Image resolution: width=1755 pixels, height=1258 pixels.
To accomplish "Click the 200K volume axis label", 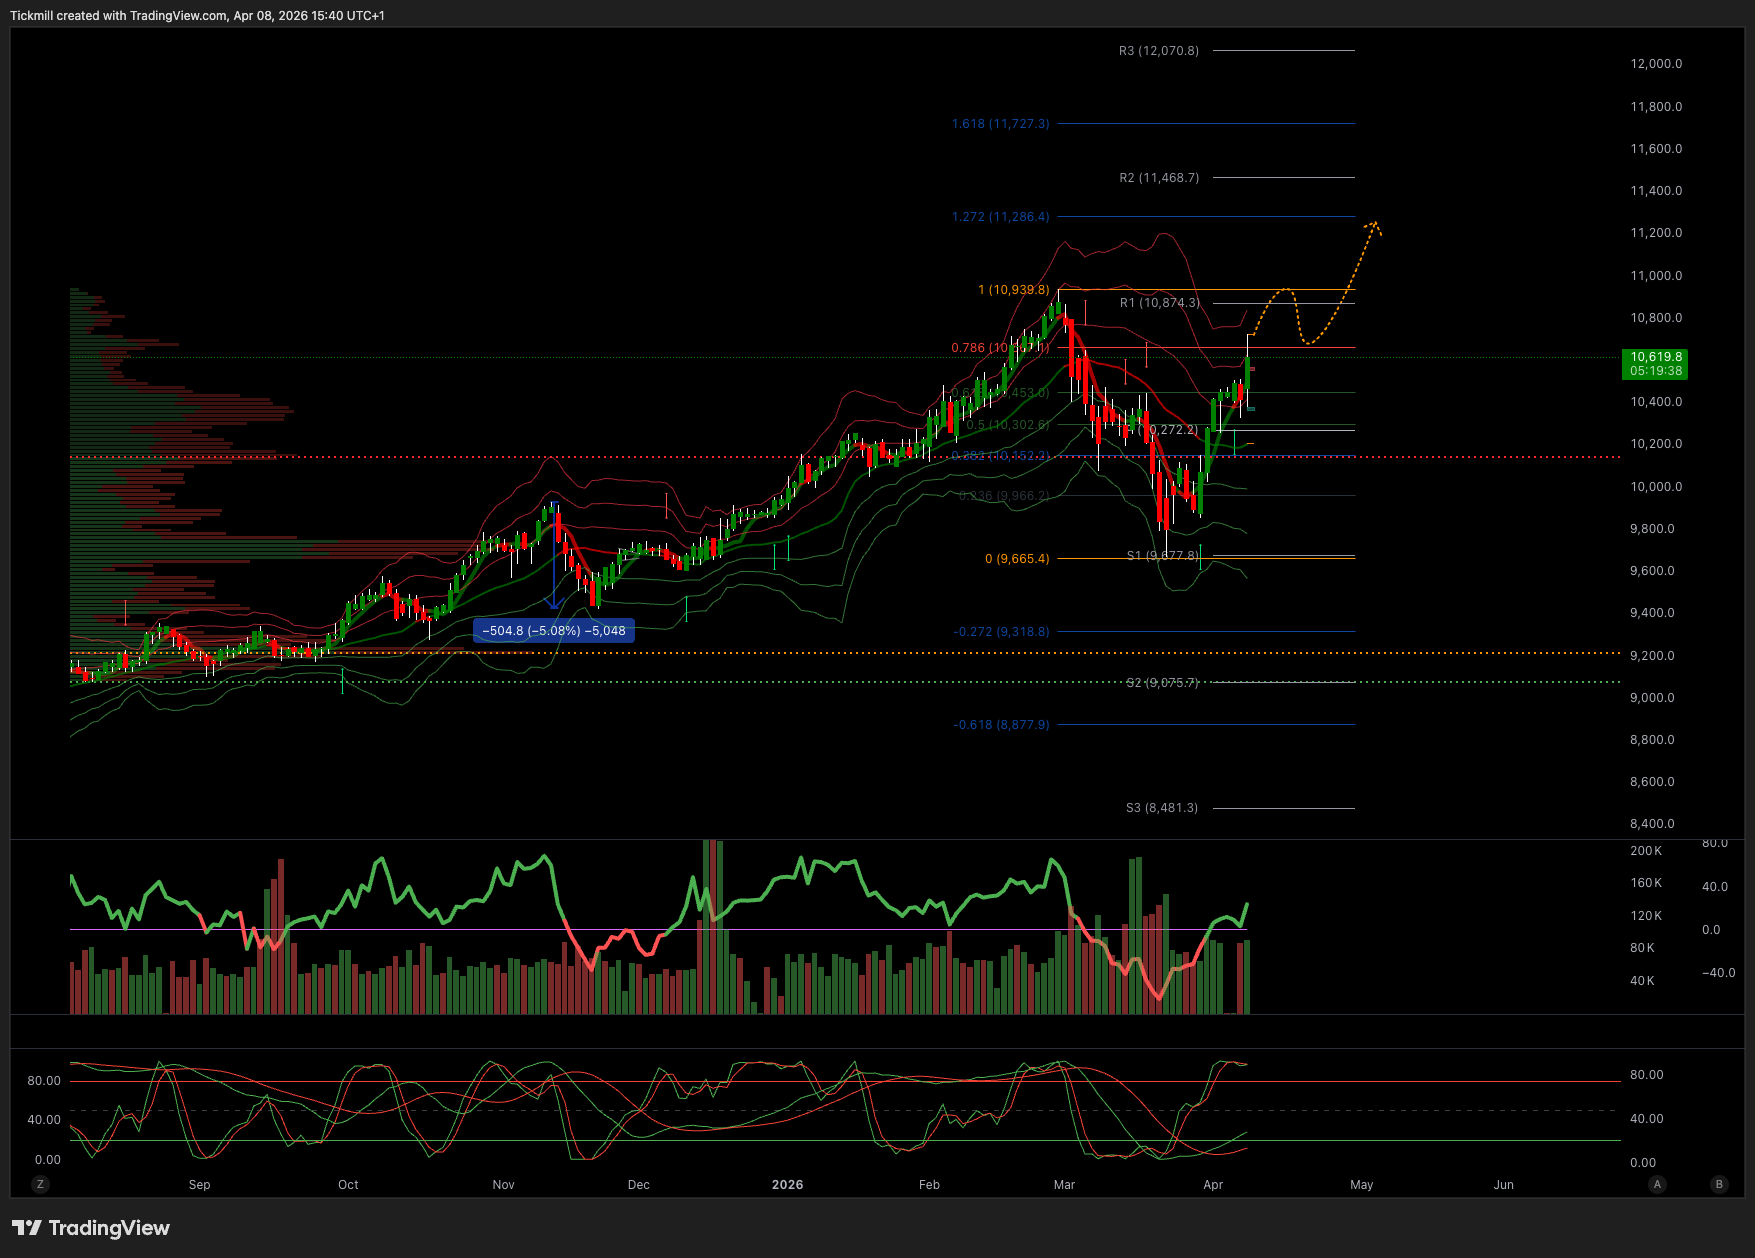I will pos(1646,851).
